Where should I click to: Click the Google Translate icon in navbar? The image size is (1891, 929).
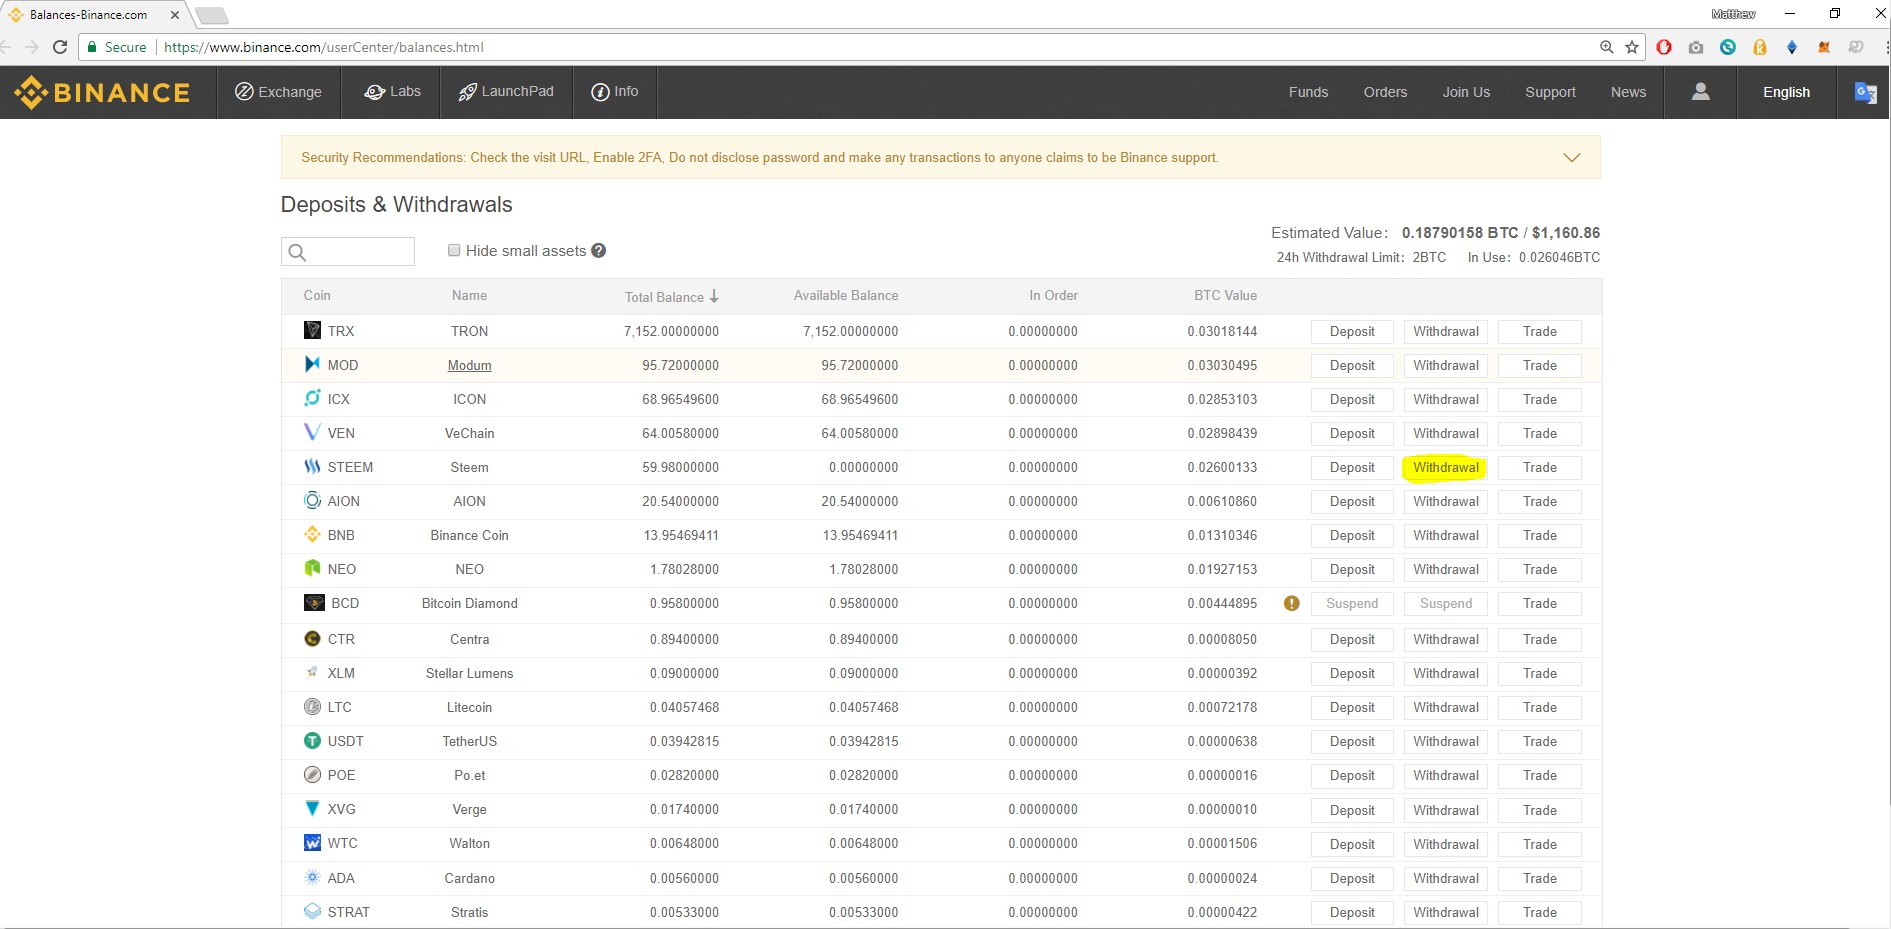tap(1865, 92)
